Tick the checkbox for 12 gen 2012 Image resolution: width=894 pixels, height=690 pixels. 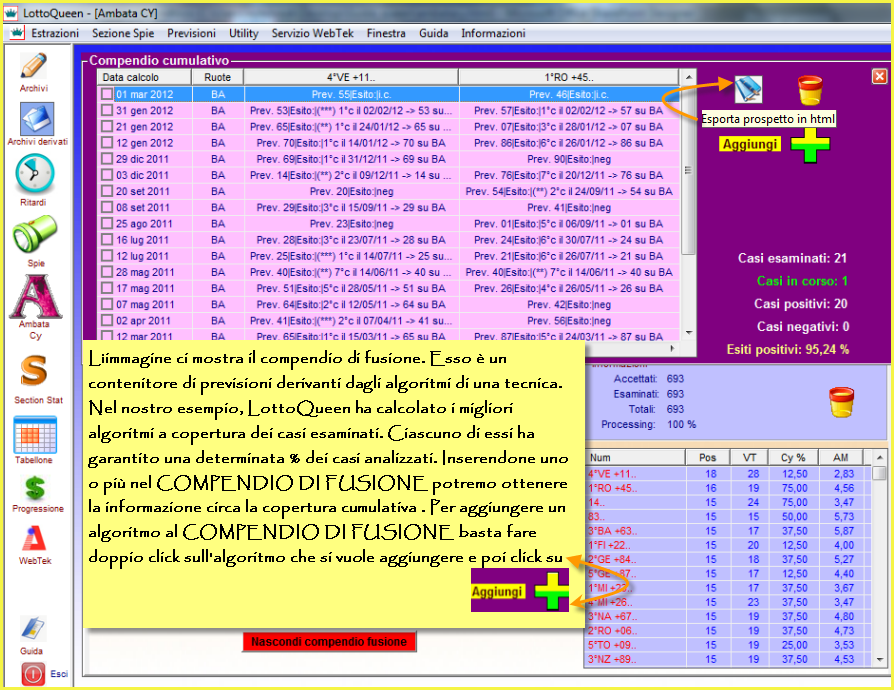click(107, 143)
